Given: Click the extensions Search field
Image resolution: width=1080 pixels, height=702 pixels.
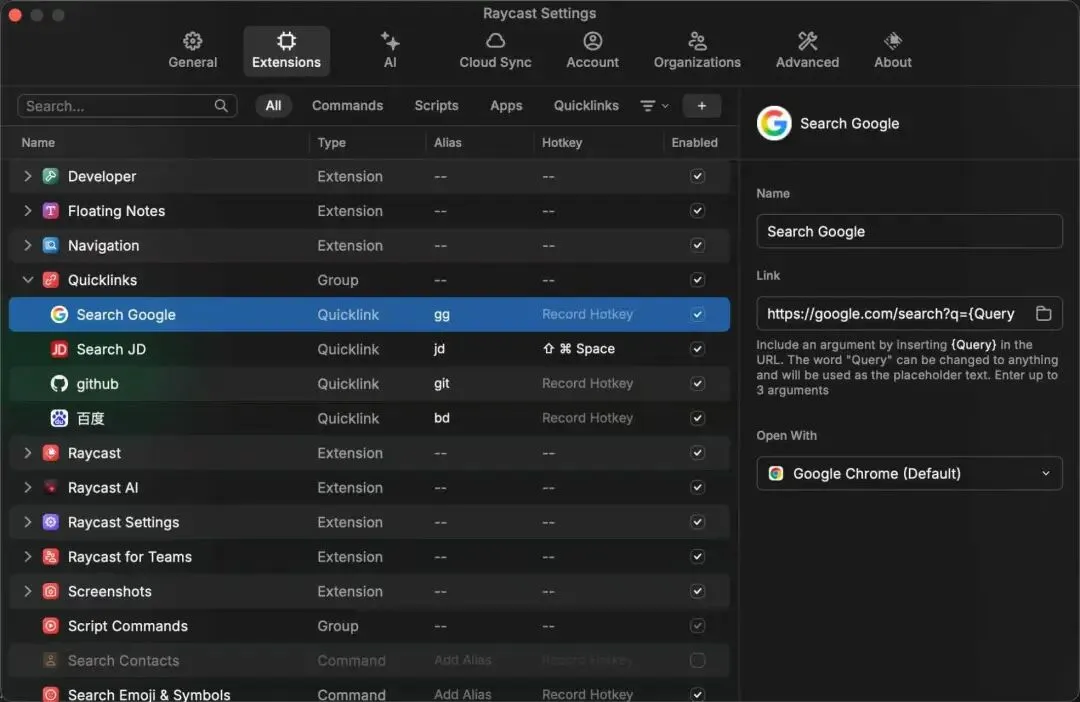Looking at the screenshot, I should (118, 106).
